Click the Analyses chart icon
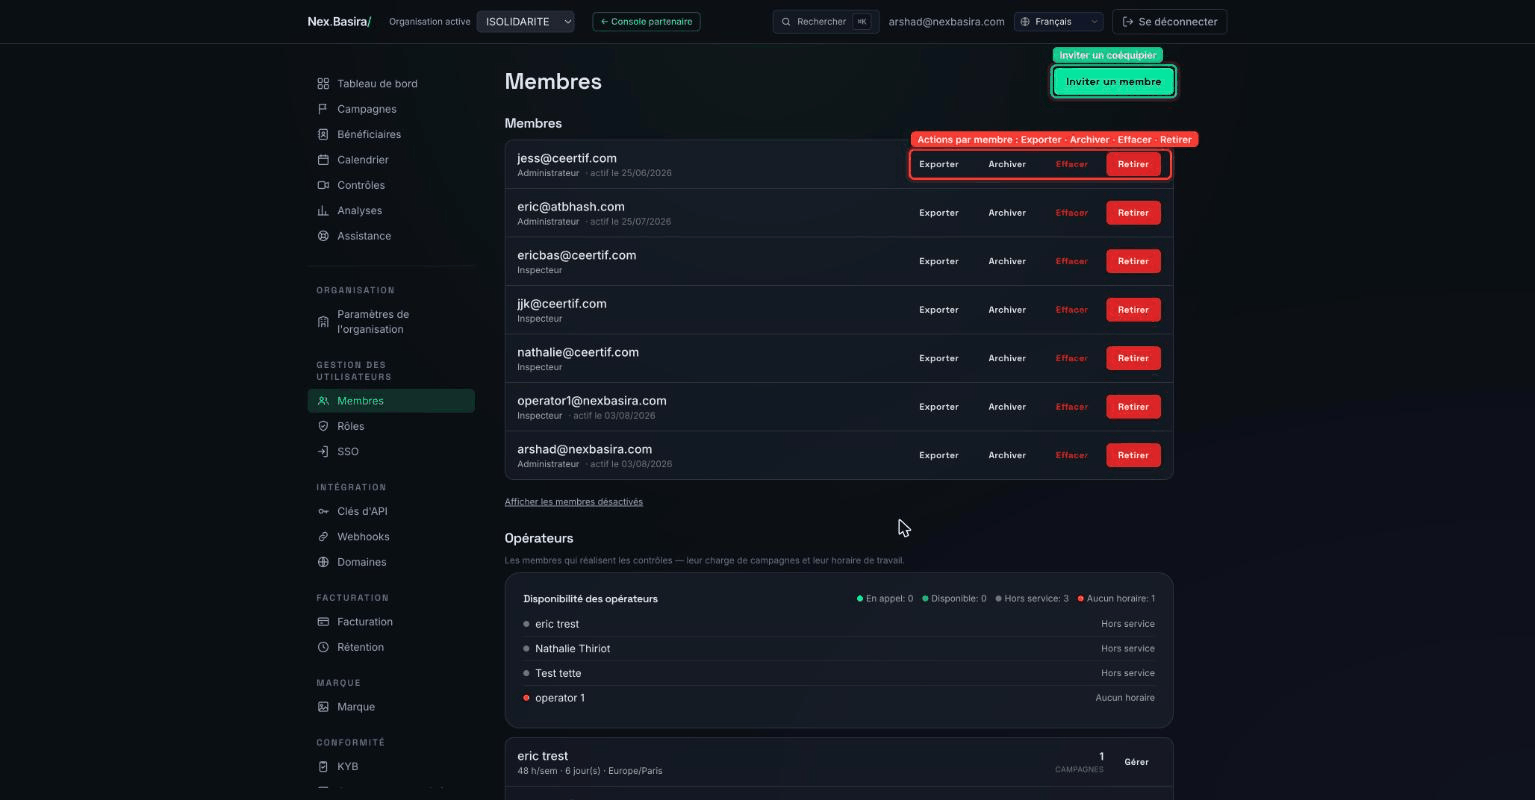 (323, 211)
